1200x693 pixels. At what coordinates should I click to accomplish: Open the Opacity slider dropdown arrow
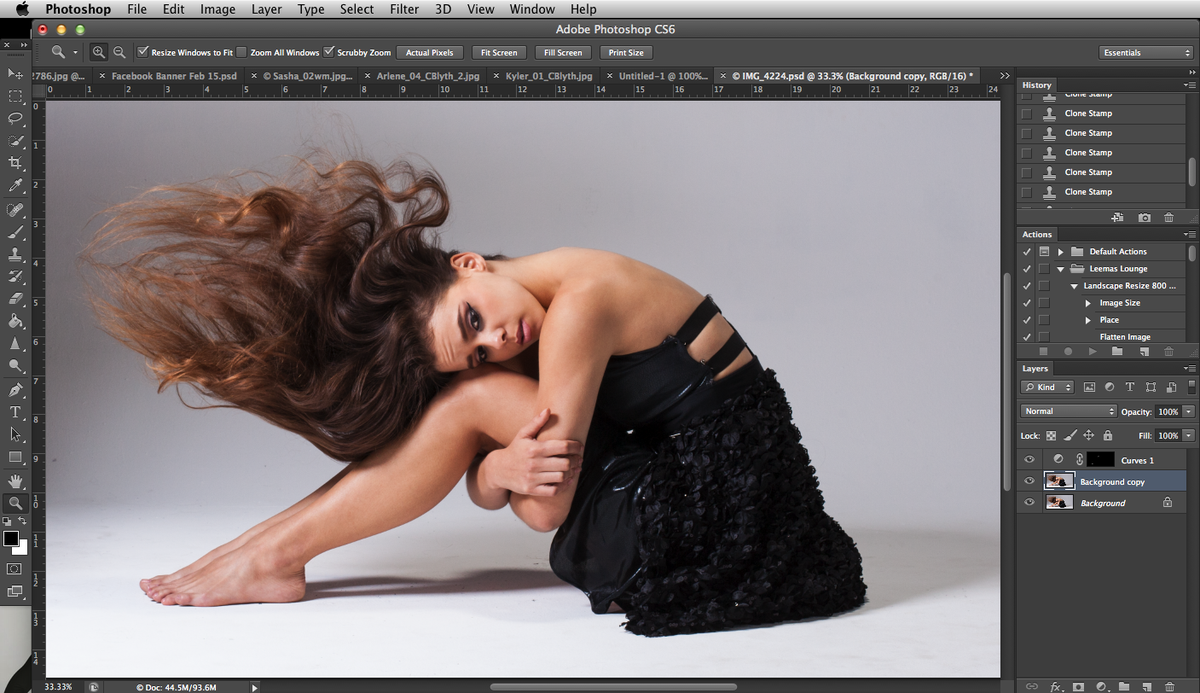[1188, 411]
